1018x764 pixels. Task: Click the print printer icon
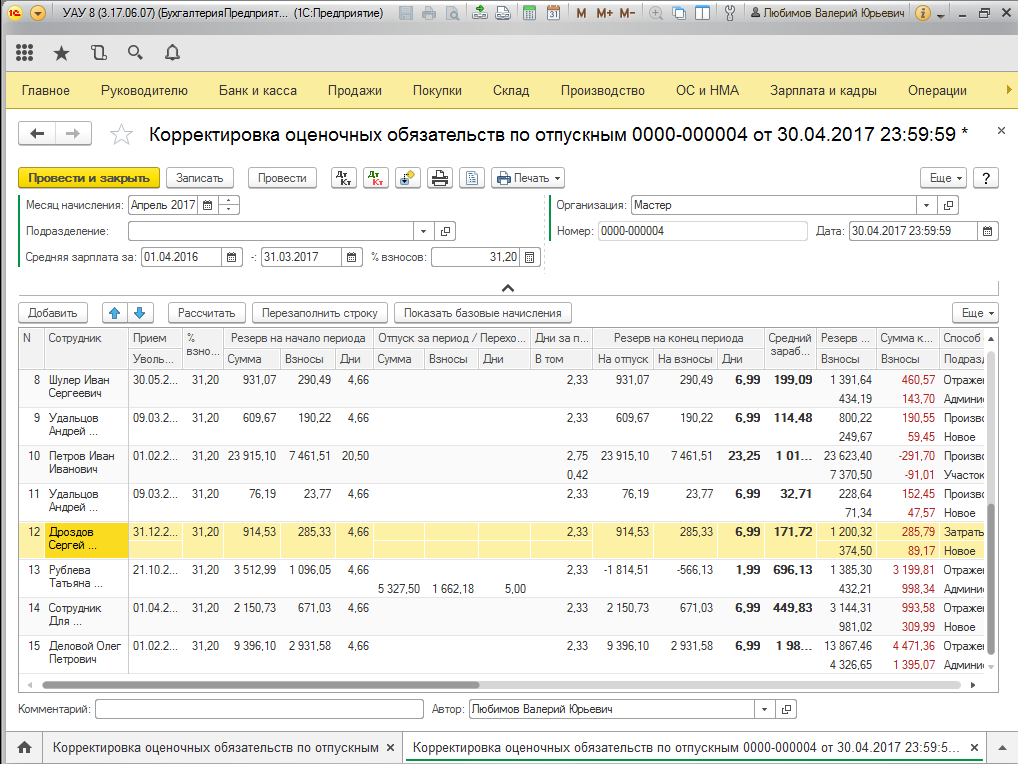coord(440,178)
